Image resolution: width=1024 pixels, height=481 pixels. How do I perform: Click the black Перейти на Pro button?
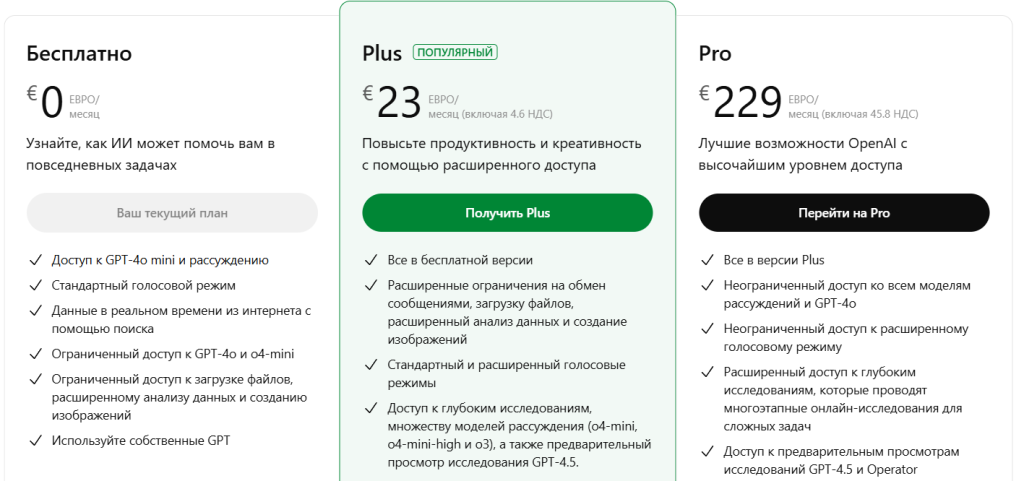pos(844,213)
